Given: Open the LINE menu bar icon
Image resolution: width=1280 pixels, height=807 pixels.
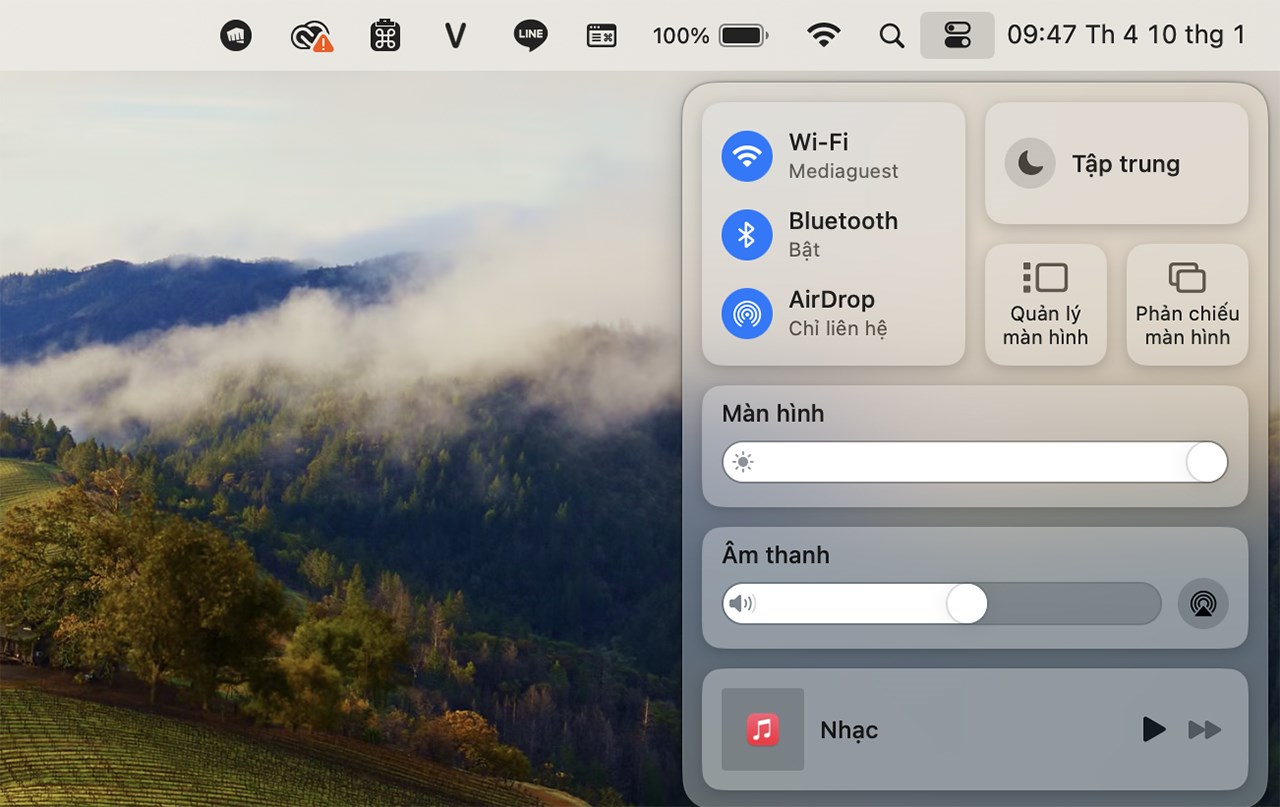Looking at the screenshot, I should 530,36.
